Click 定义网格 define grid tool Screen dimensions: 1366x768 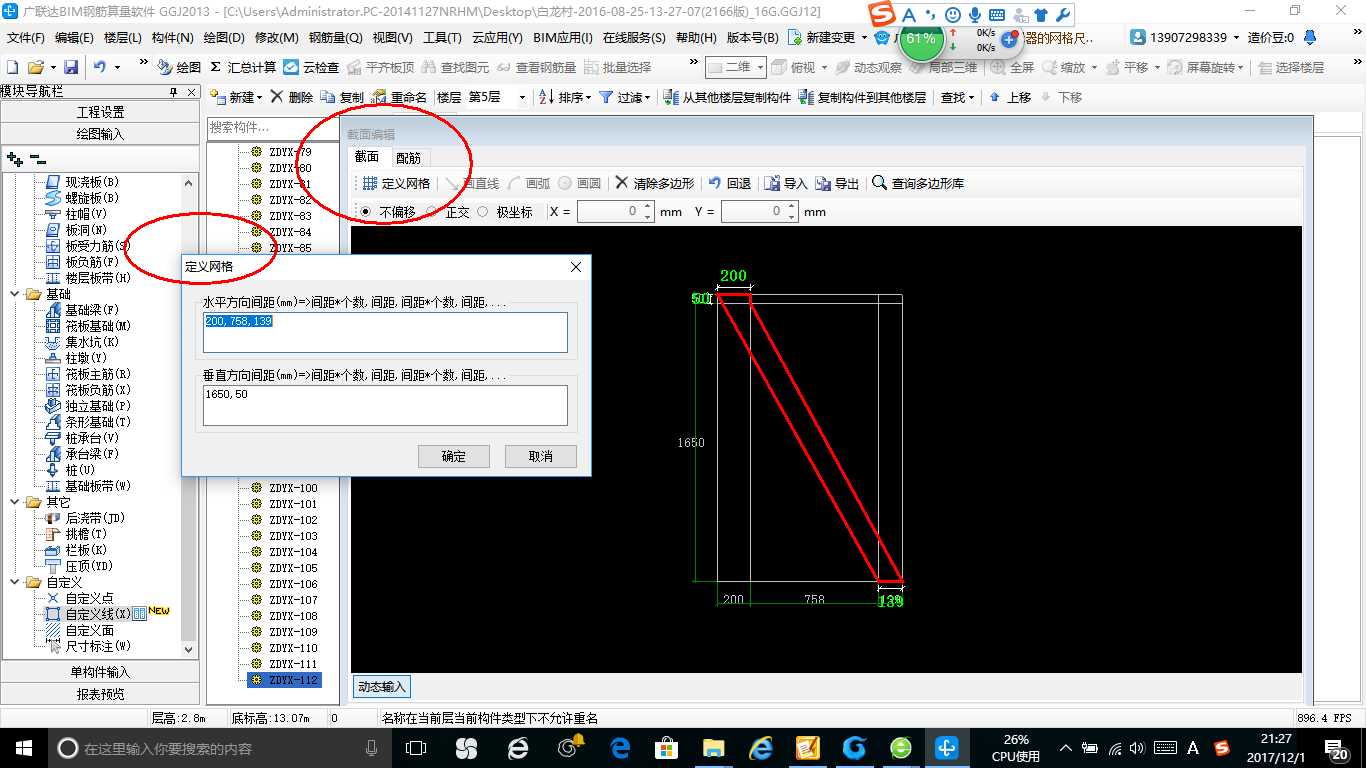tap(396, 183)
